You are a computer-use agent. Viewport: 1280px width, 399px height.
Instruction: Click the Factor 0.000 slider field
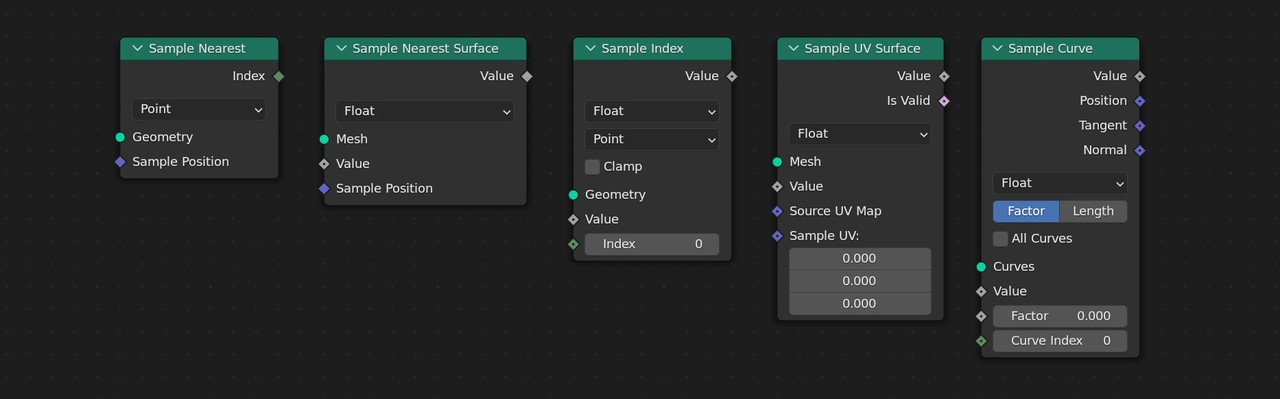point(1060,316)
